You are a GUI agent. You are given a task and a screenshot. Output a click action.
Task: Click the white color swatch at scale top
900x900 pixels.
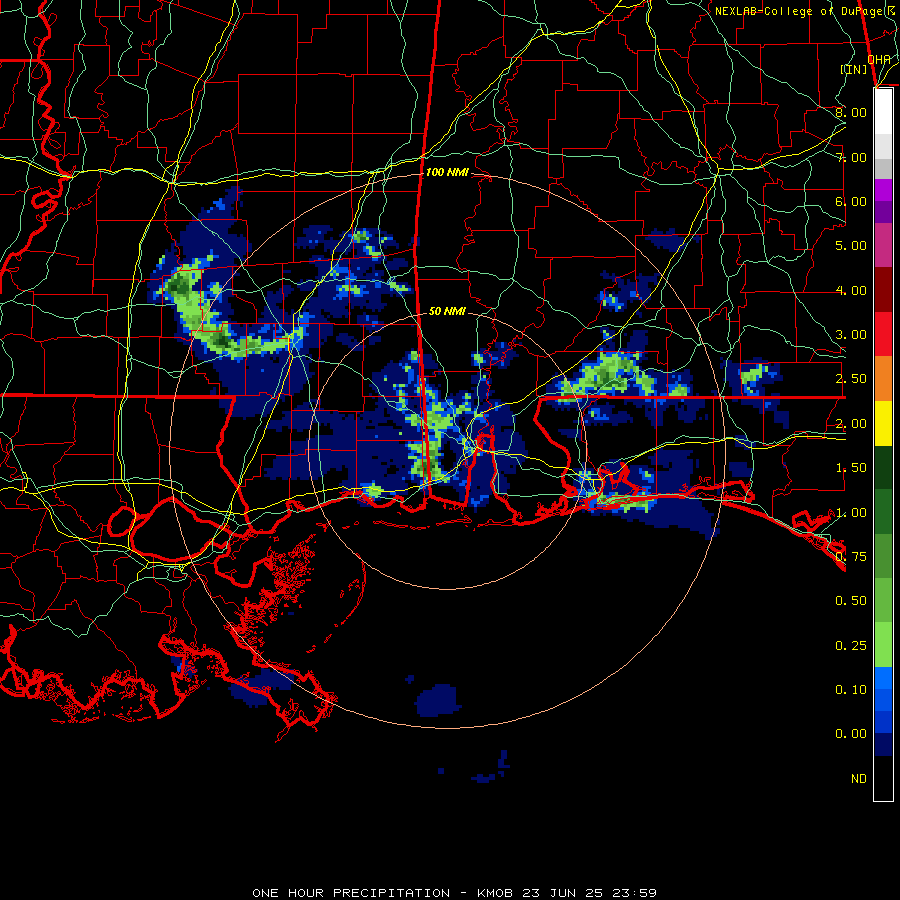(883, 112)
